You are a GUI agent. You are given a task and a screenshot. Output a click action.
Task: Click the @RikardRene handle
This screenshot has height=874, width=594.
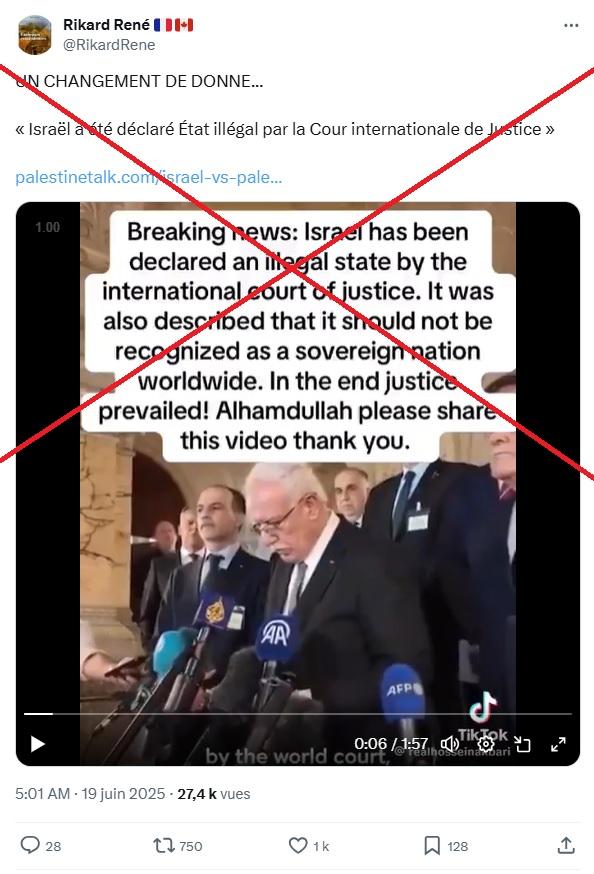(109, 45)
